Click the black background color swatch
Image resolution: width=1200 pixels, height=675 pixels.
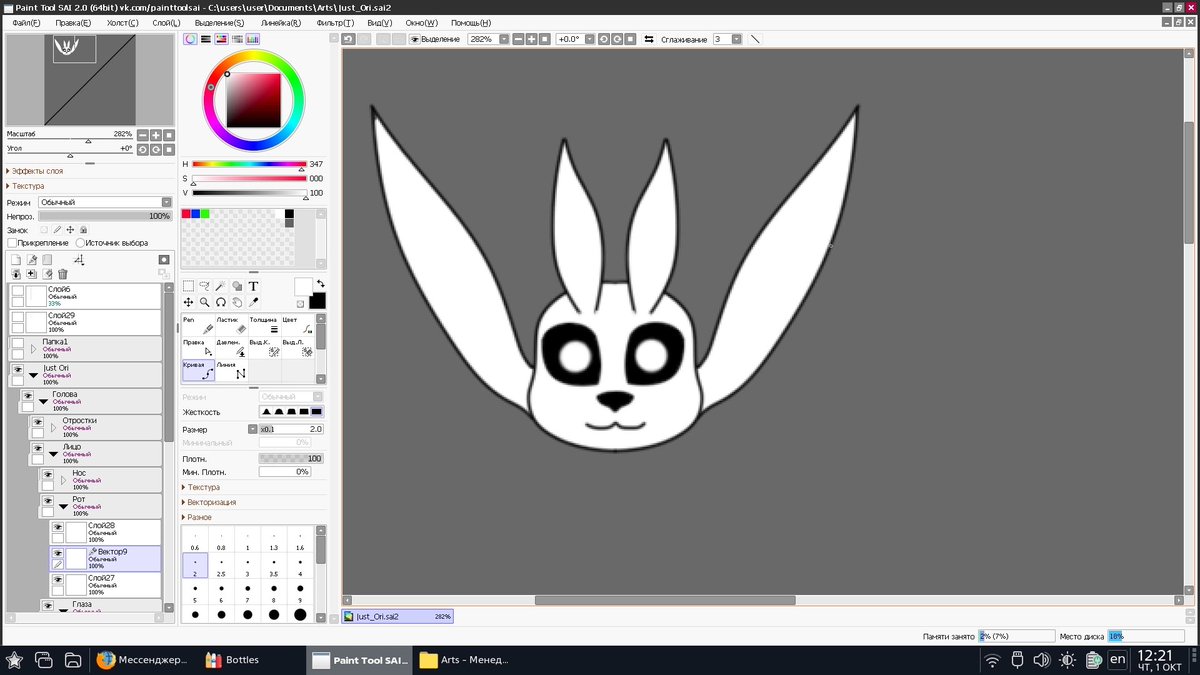point(317,301)
